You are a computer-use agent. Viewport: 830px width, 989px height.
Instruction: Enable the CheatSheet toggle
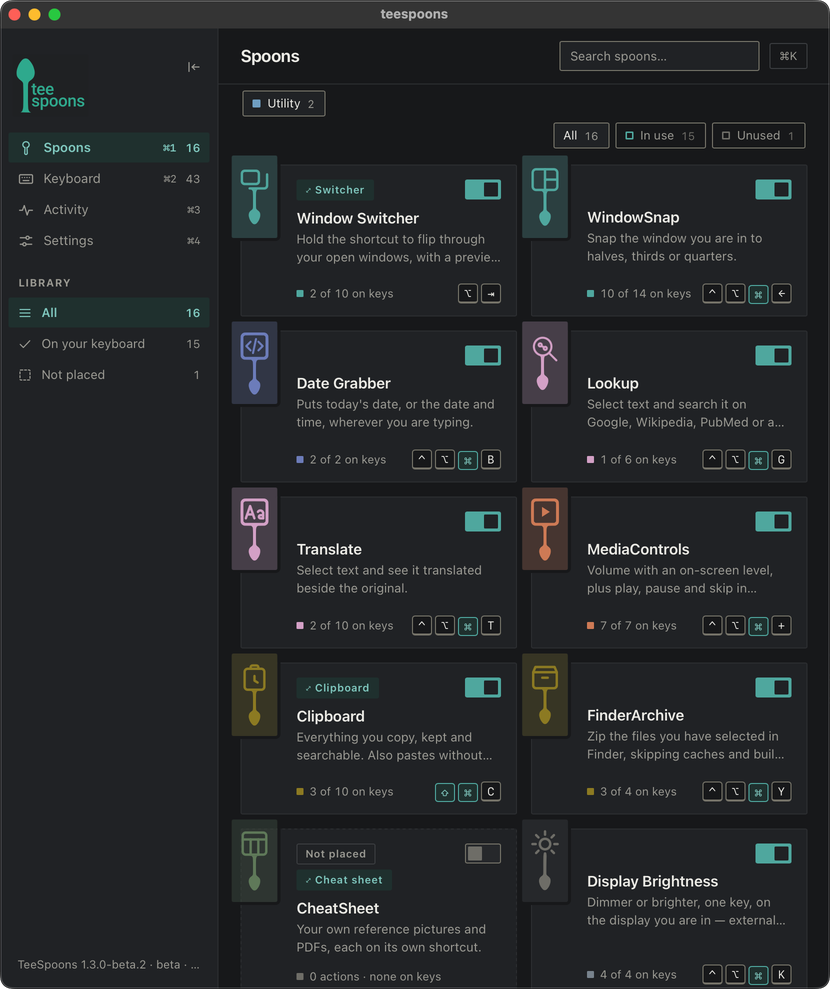click(483, 853)
